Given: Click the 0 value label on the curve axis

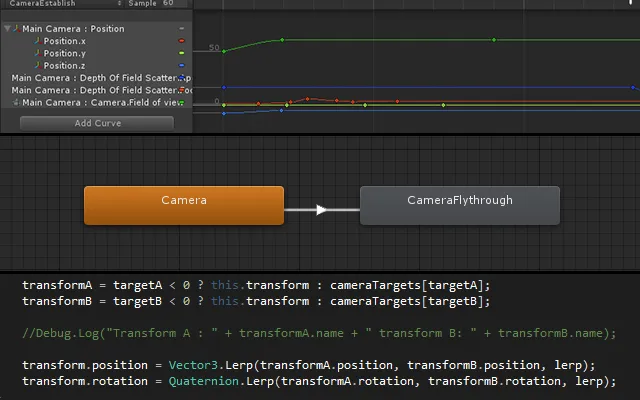Looking at the screenshot, I should [217, 101].
